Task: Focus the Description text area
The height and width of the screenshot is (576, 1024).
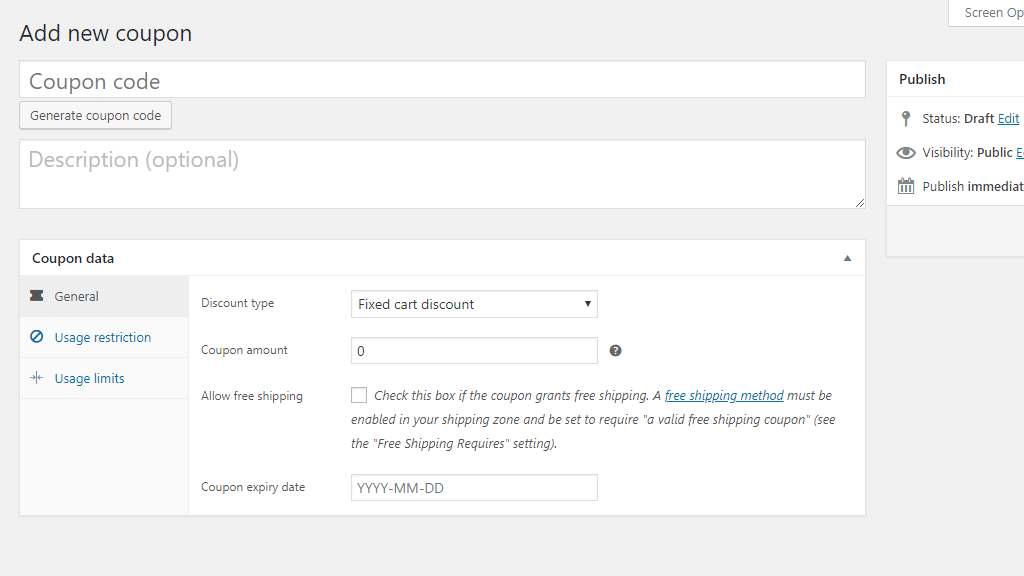Action: tap(442, 174)
